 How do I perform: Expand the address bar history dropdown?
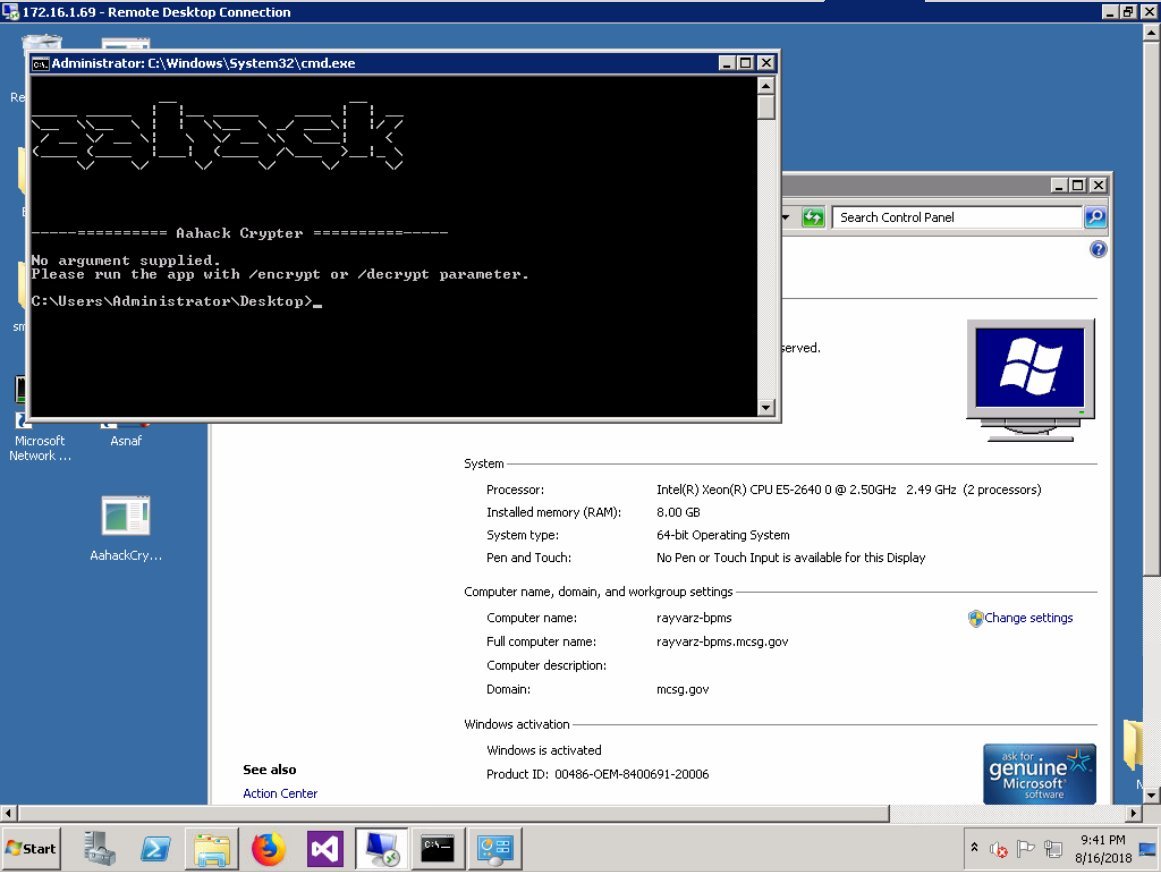tap(786, 217)
